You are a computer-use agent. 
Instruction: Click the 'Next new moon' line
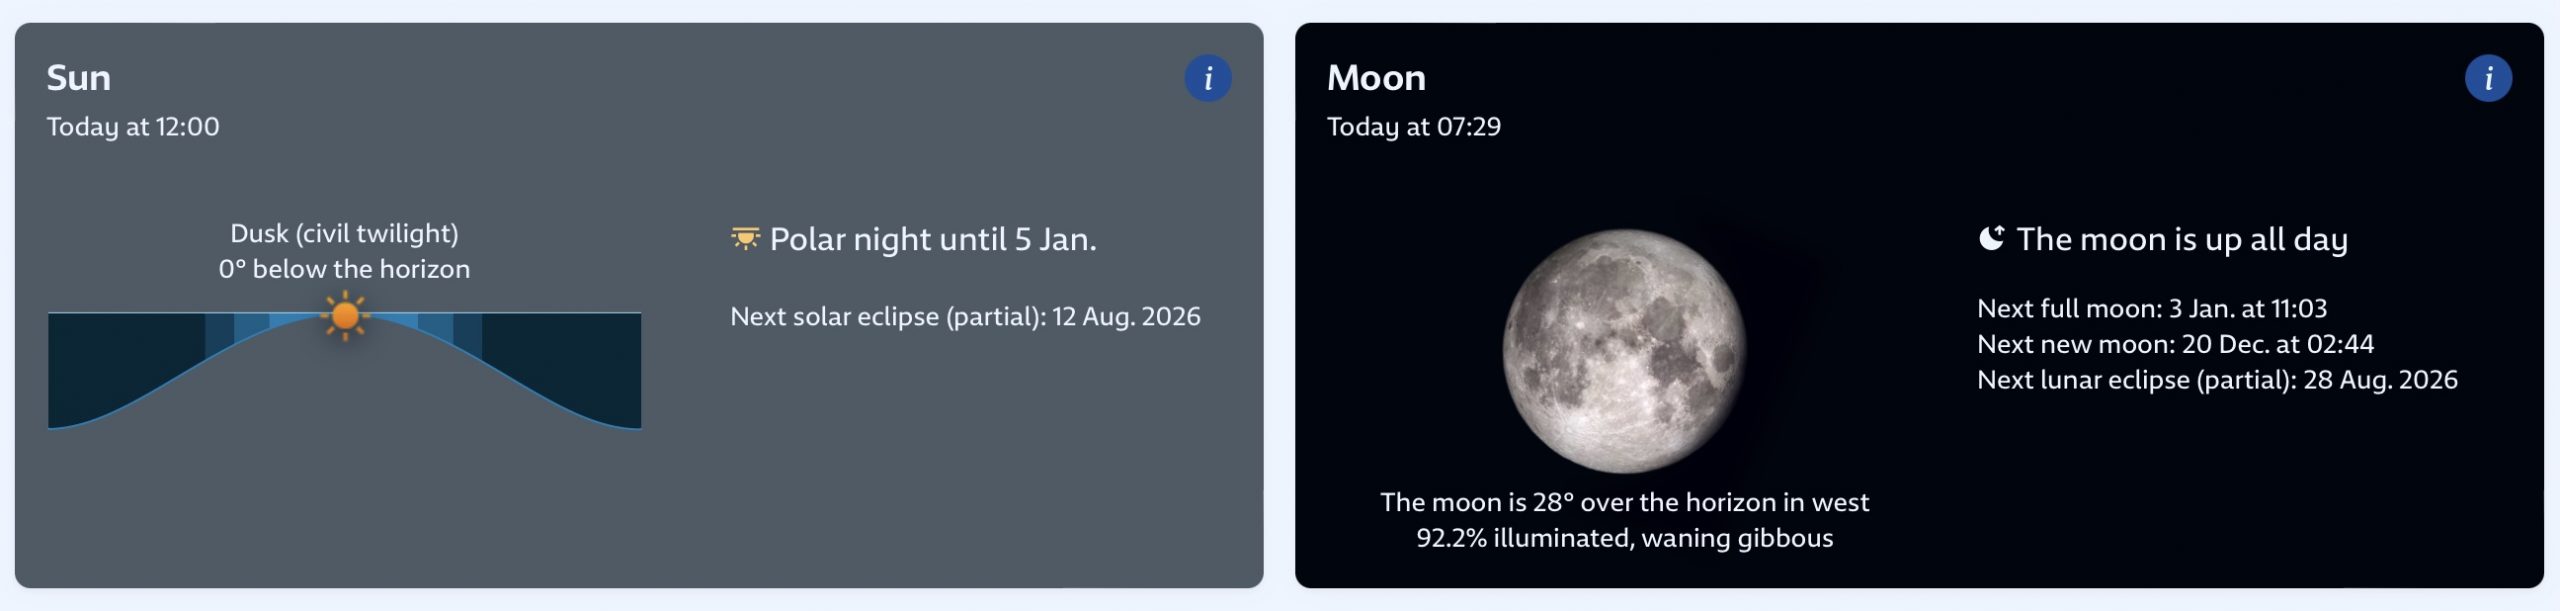(x=2174, y=344)
